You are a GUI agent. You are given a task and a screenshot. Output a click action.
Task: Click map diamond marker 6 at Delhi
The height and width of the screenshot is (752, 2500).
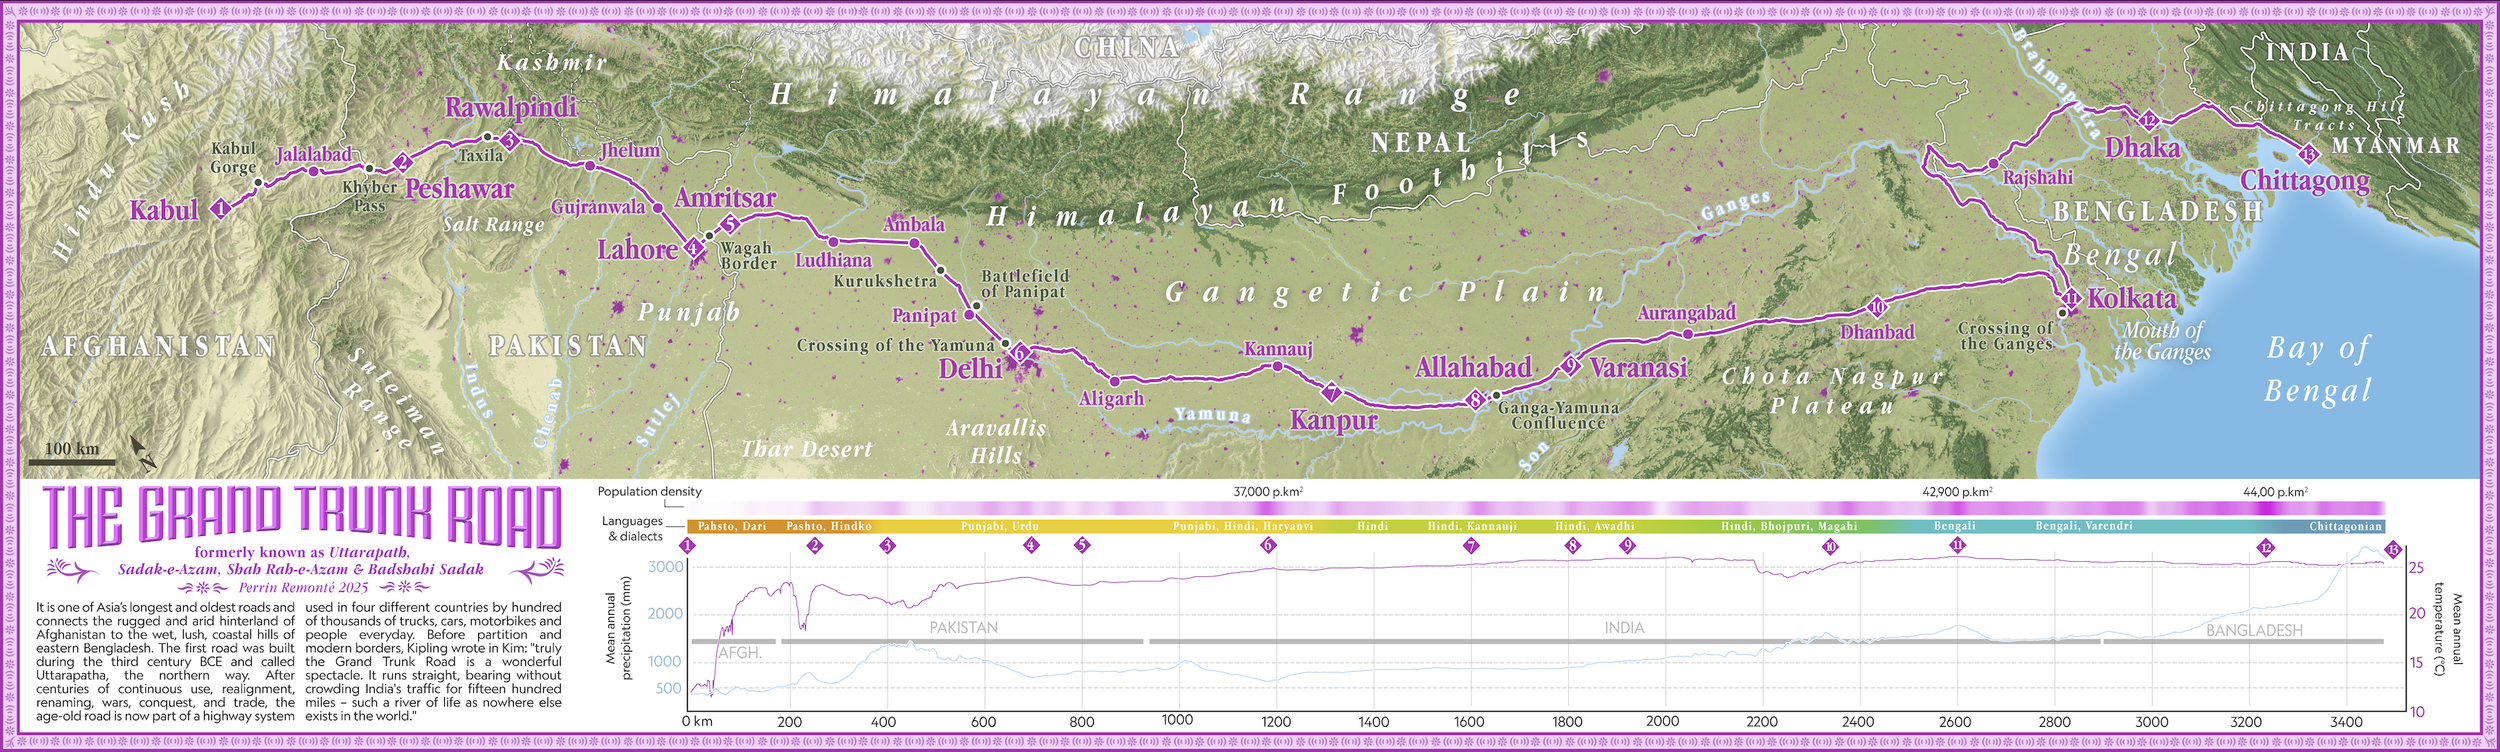pos(1020,353)
